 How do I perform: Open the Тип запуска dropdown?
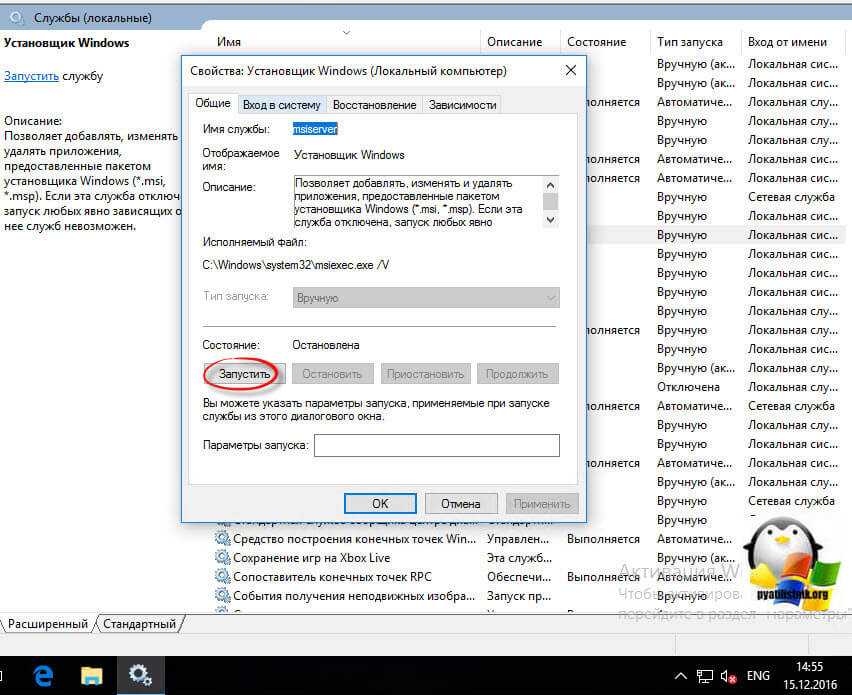pyautogui.click(x=426, y=298)
